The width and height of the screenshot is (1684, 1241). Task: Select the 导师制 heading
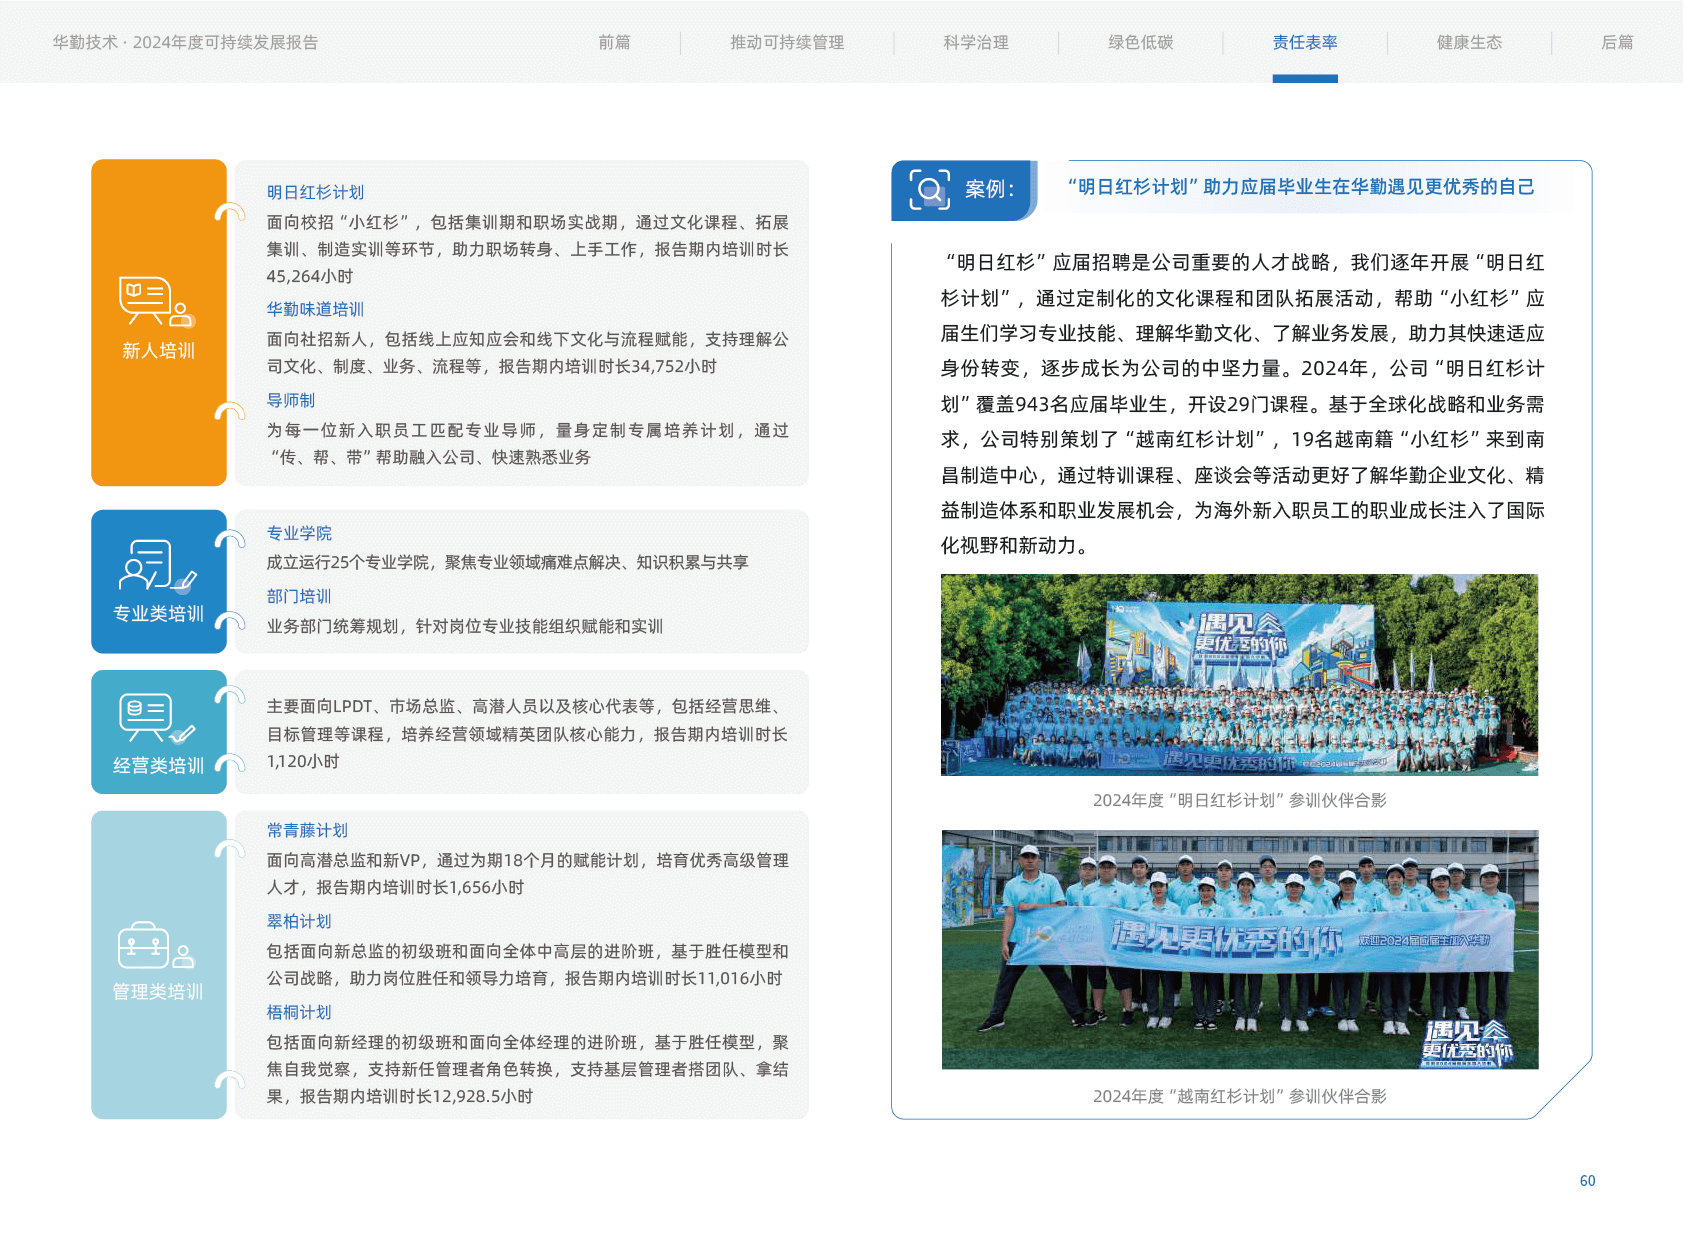coord(291,400)
